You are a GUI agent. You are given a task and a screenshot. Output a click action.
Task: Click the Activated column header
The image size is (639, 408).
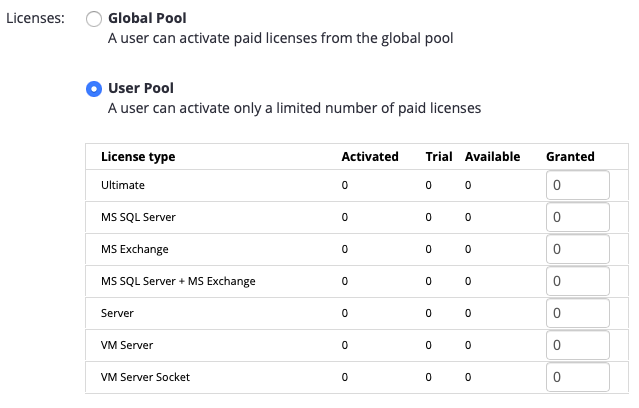370,157
